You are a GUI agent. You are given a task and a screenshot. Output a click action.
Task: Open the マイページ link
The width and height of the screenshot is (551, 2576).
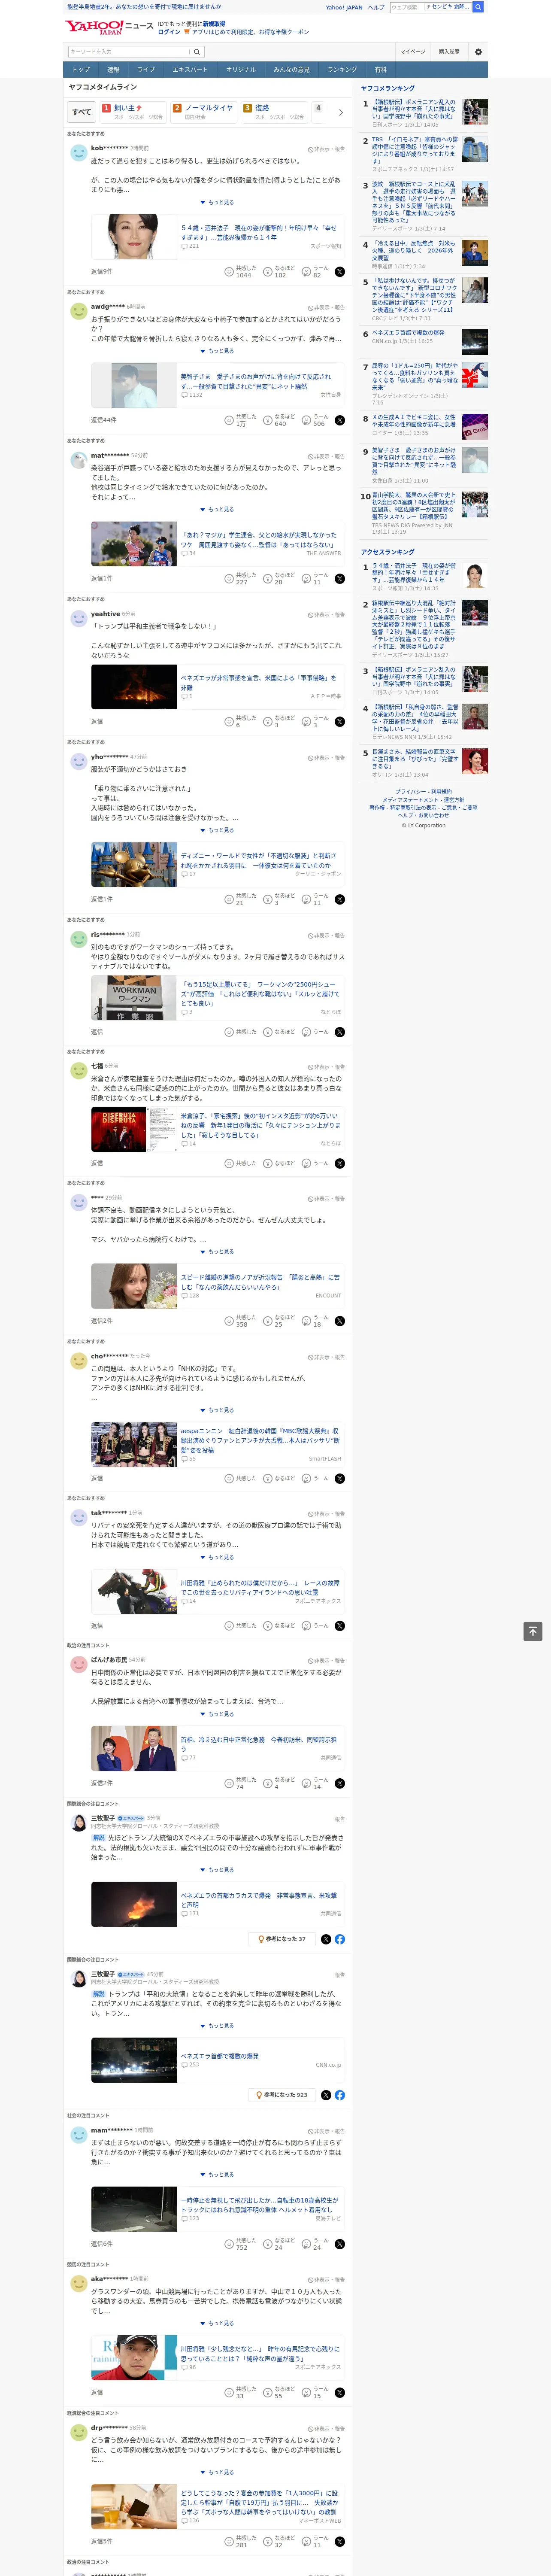point(413,52)
